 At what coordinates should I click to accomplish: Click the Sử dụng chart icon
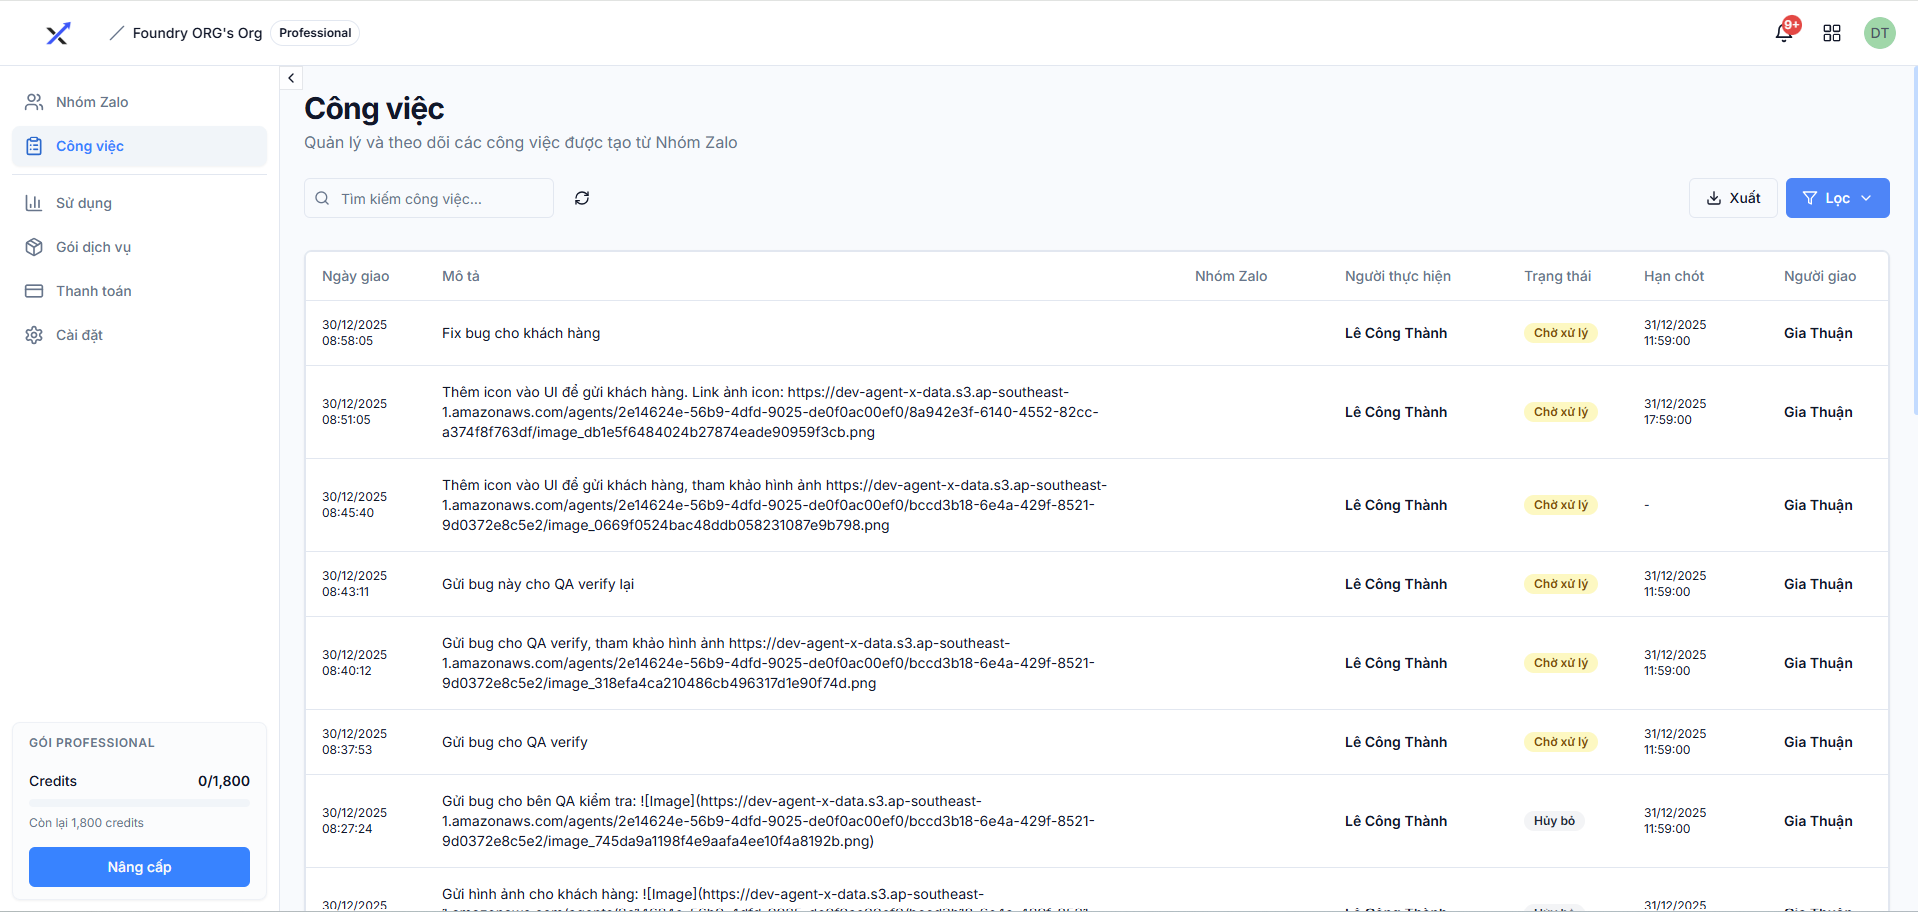(x=34, y=203)
